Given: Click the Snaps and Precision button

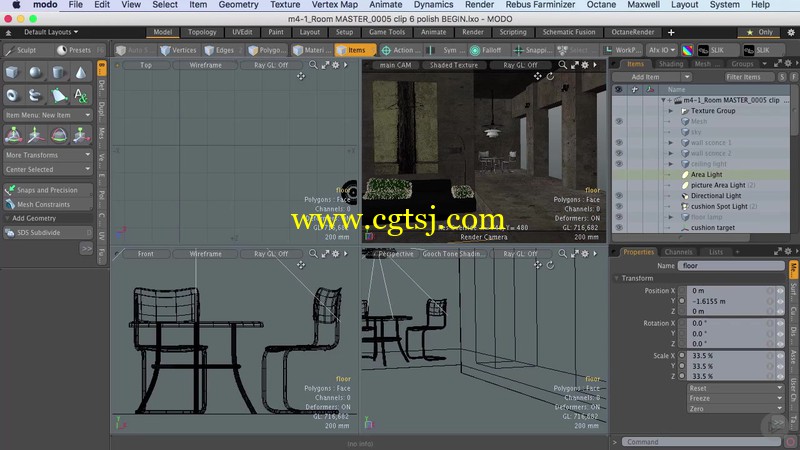Looking at the screenshot, I should 48,190.
